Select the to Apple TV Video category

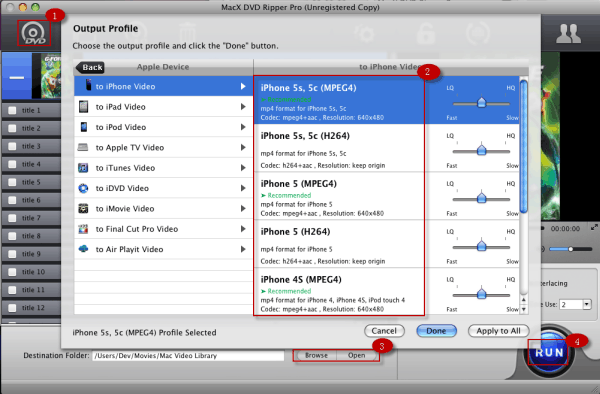[x=163, y=147]
